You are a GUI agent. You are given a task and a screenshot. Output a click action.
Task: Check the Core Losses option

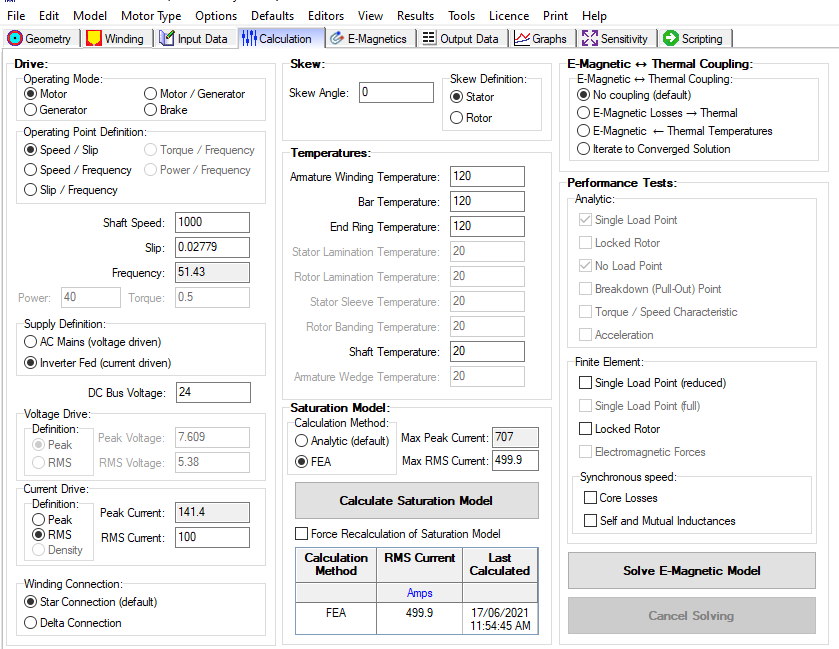pyautogui.click(x=589, y=498)
